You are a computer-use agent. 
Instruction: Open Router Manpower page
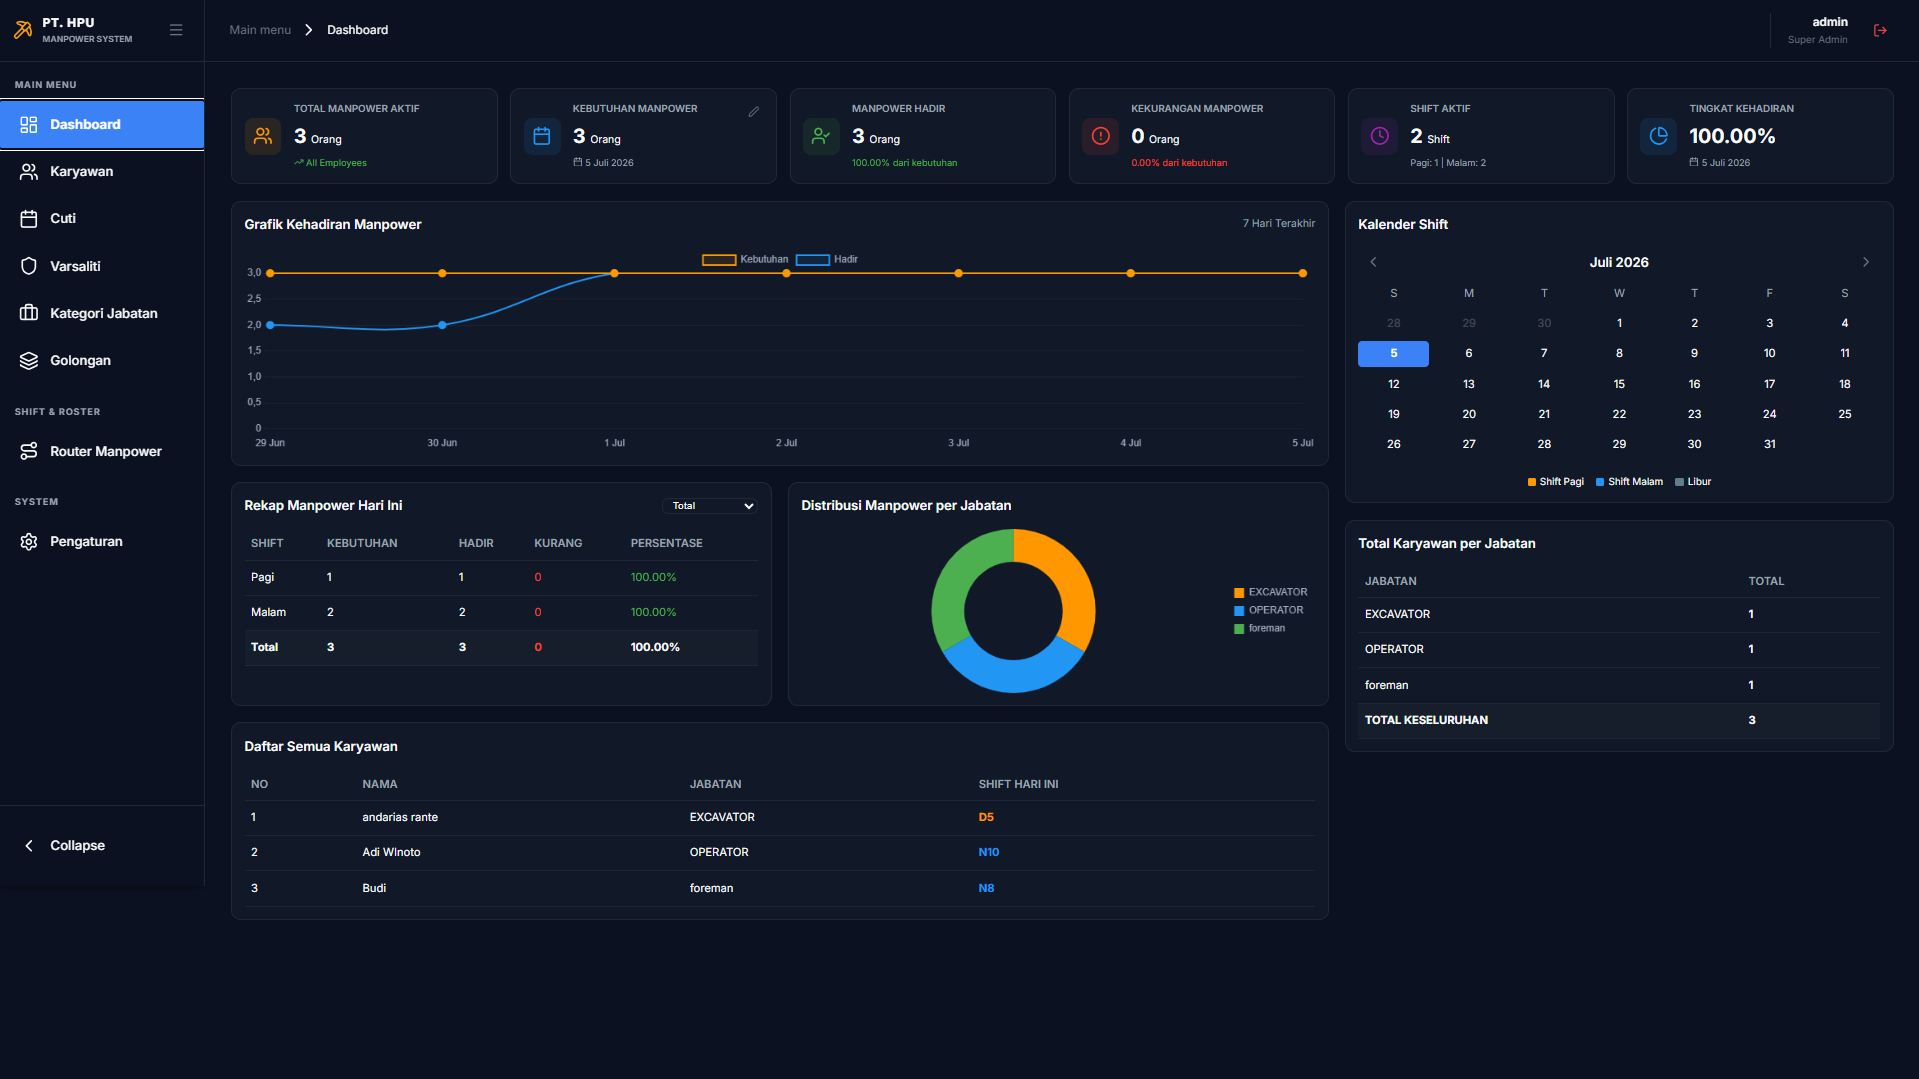click(102, 451)
